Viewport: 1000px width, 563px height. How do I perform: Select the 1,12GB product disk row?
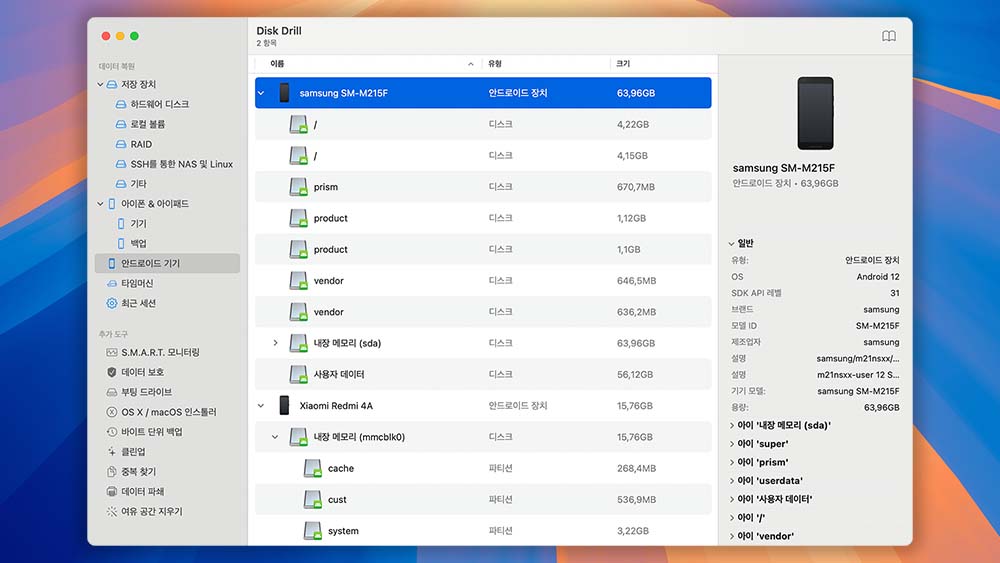click(483, 218)
